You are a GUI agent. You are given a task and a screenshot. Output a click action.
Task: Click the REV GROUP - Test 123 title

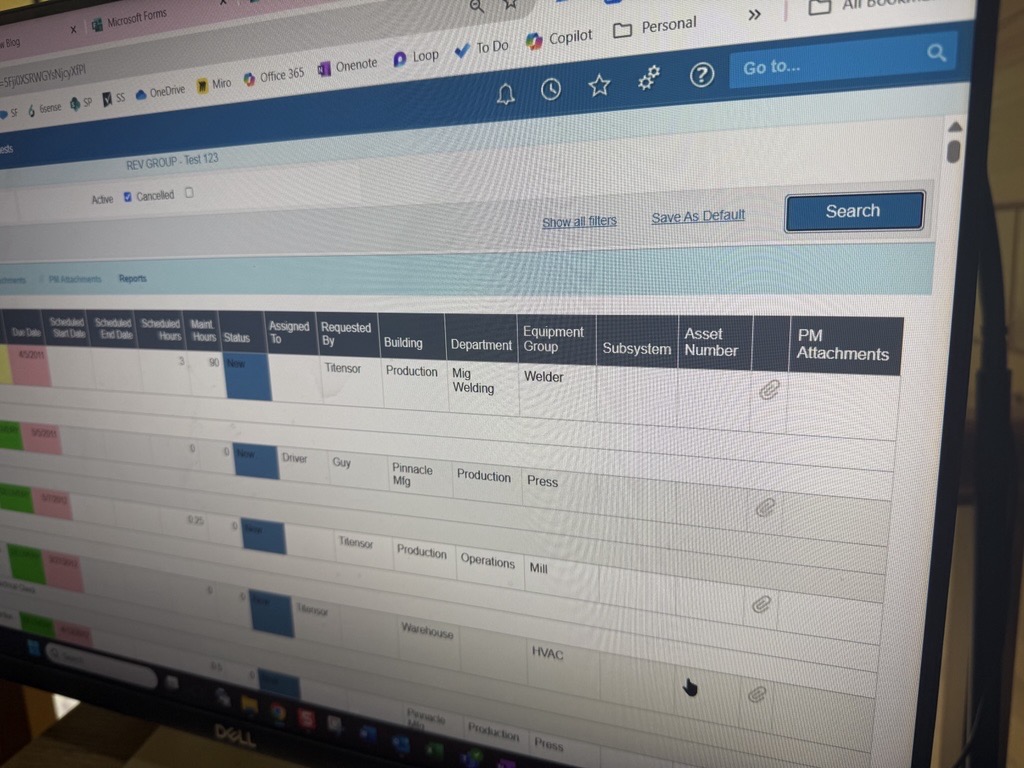[172, 161]
